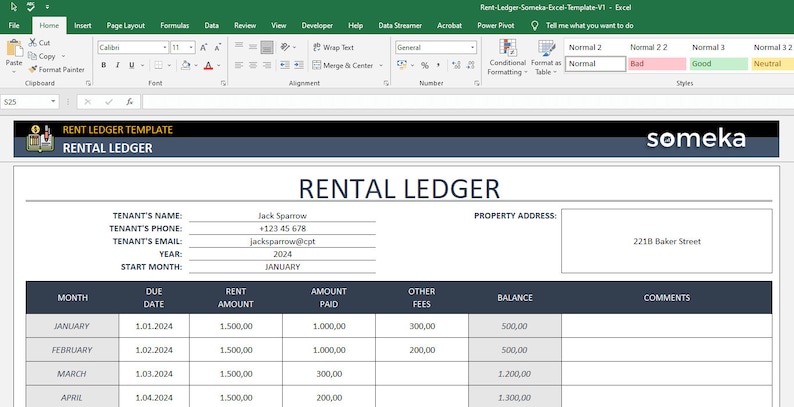Decrease decimal places
The image size is (794, 407).
471,65
